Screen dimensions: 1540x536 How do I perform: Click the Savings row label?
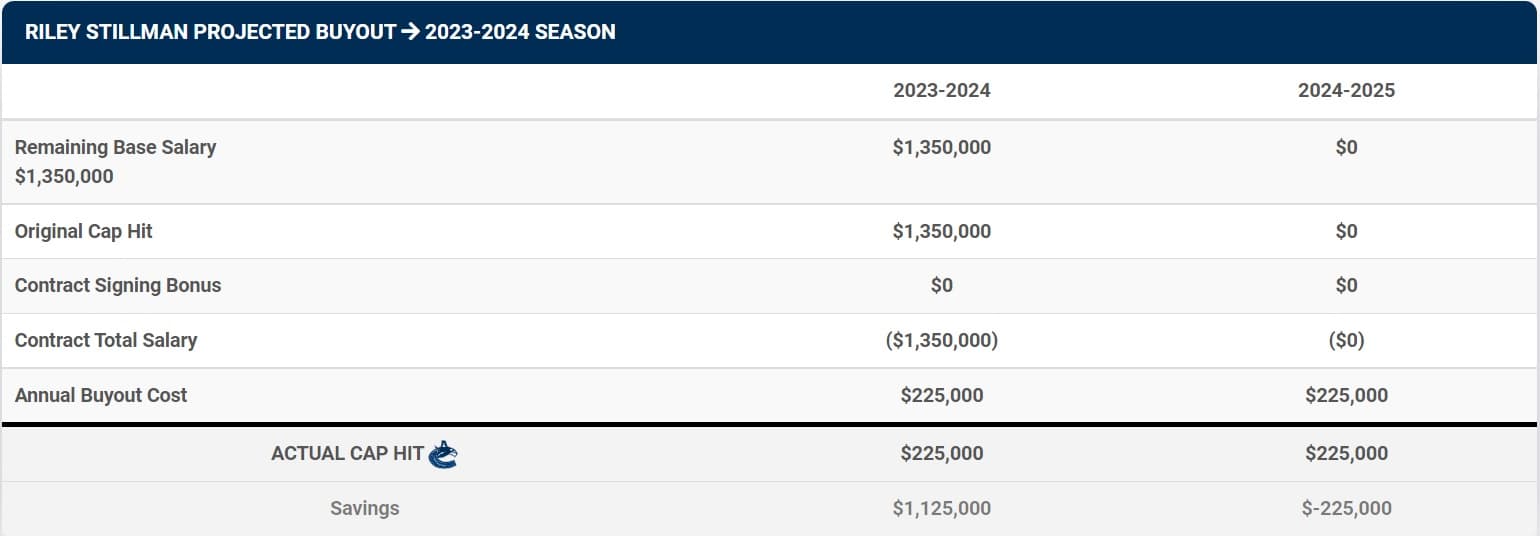click(364, 508)
